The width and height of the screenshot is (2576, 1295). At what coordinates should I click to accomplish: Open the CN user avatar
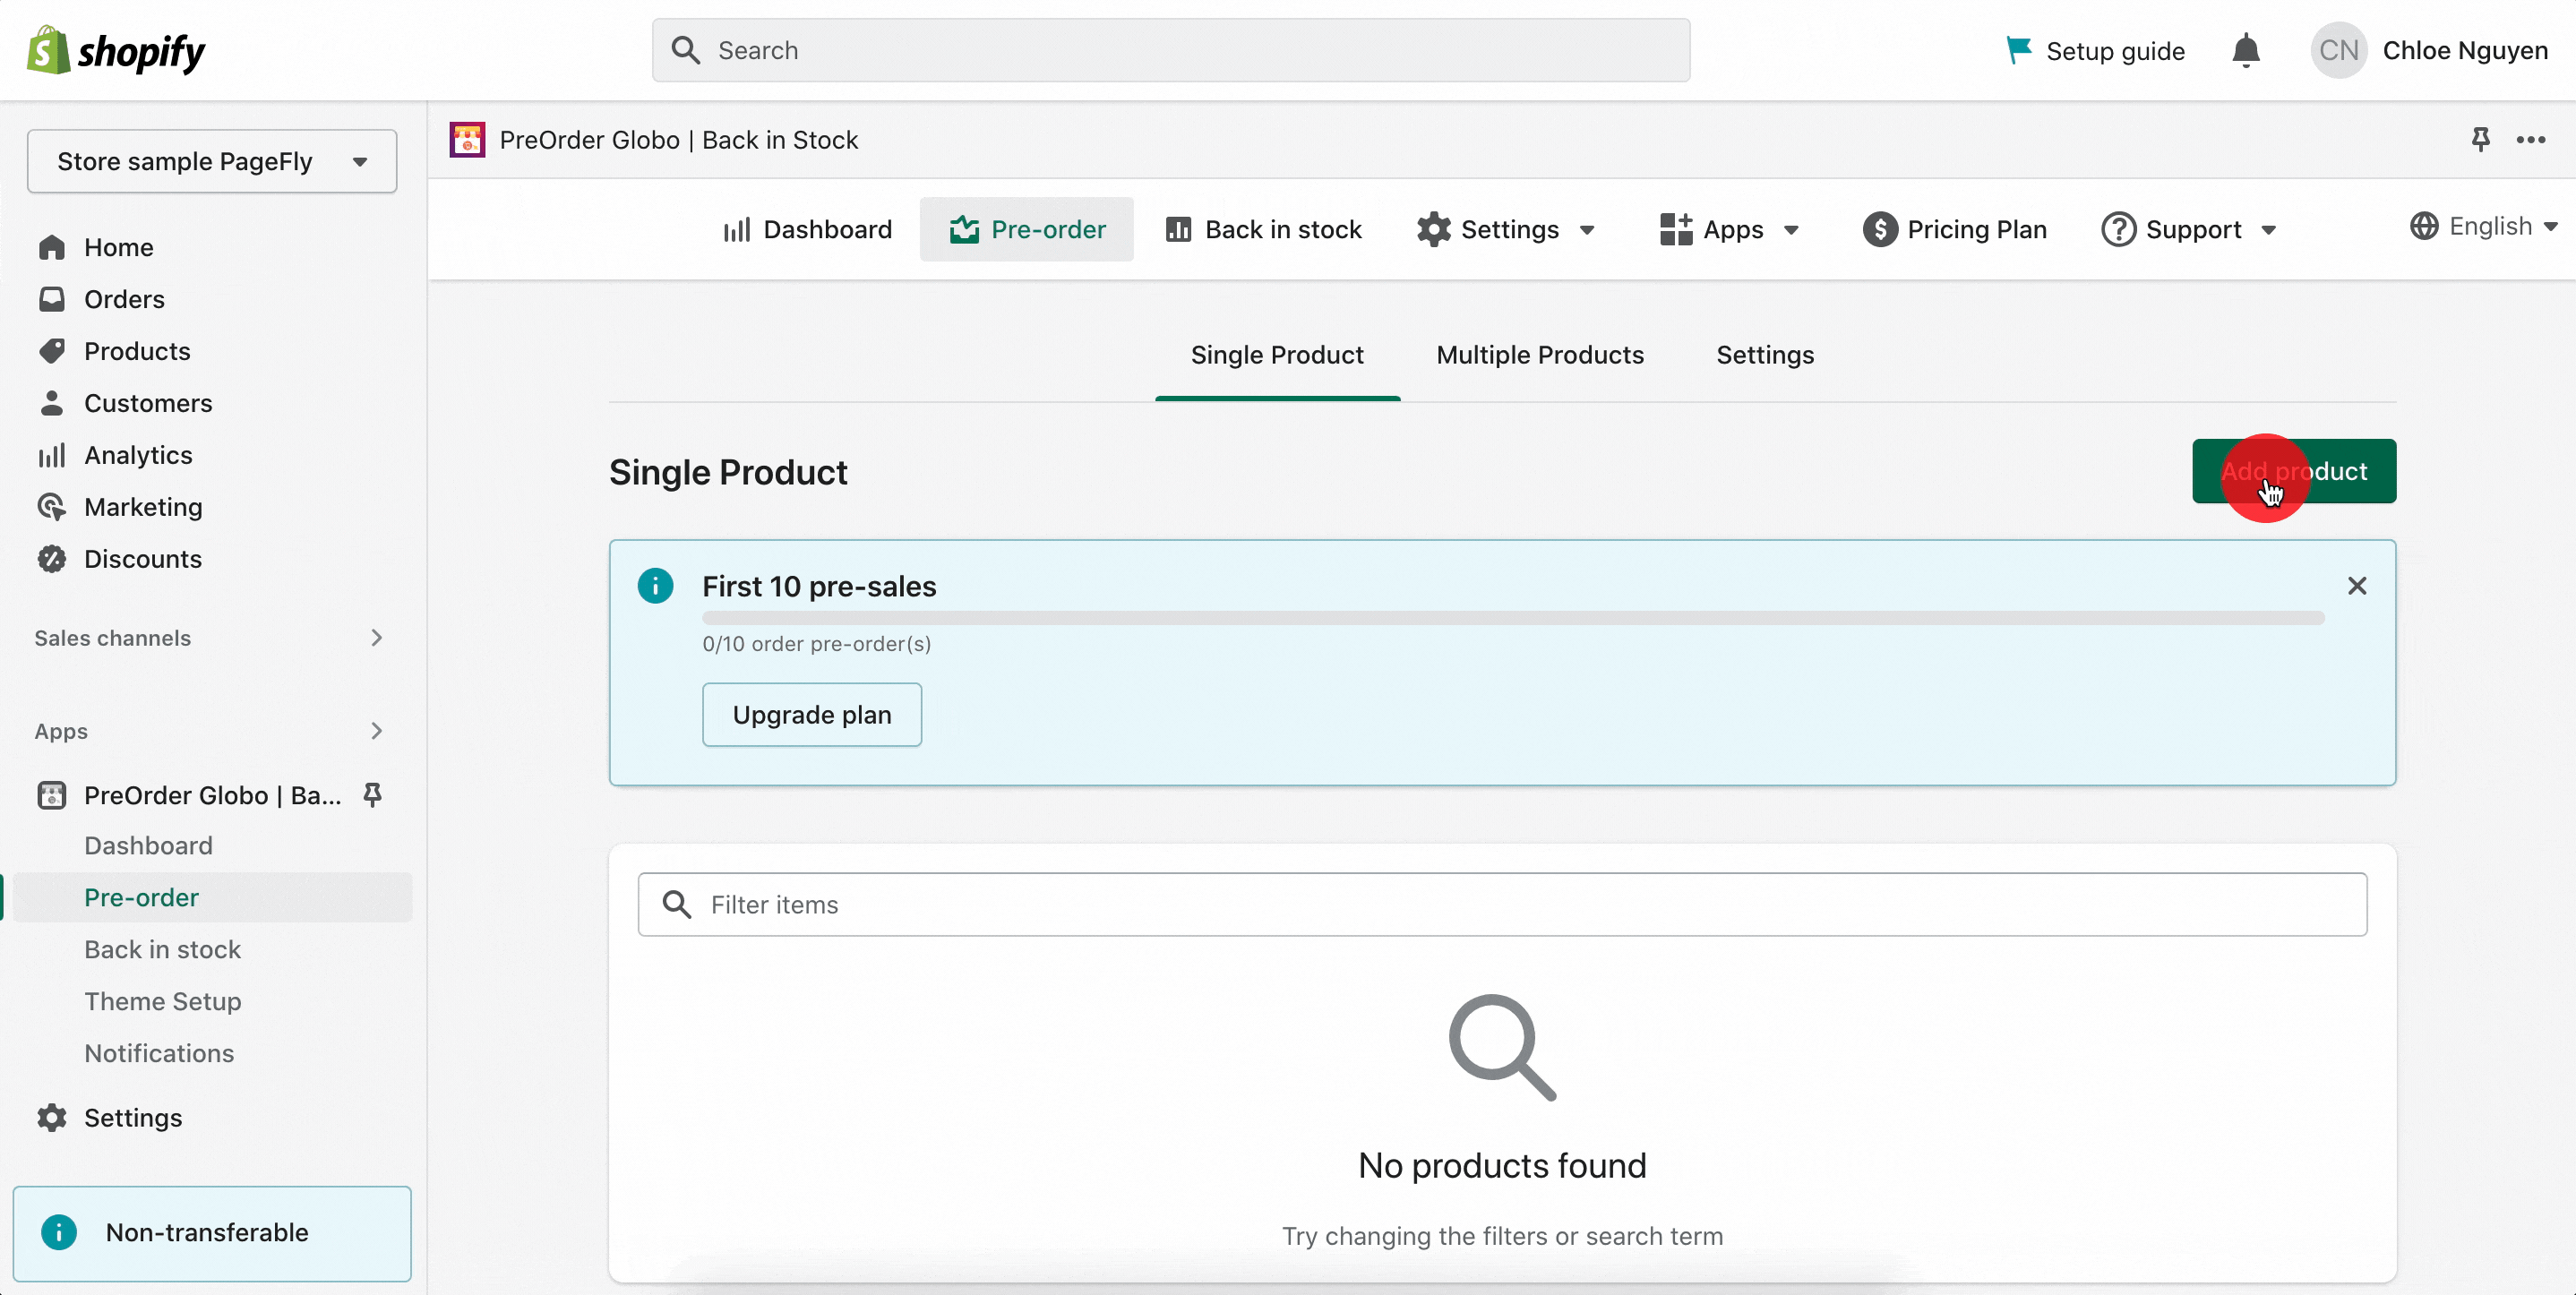pos(2338,50)
